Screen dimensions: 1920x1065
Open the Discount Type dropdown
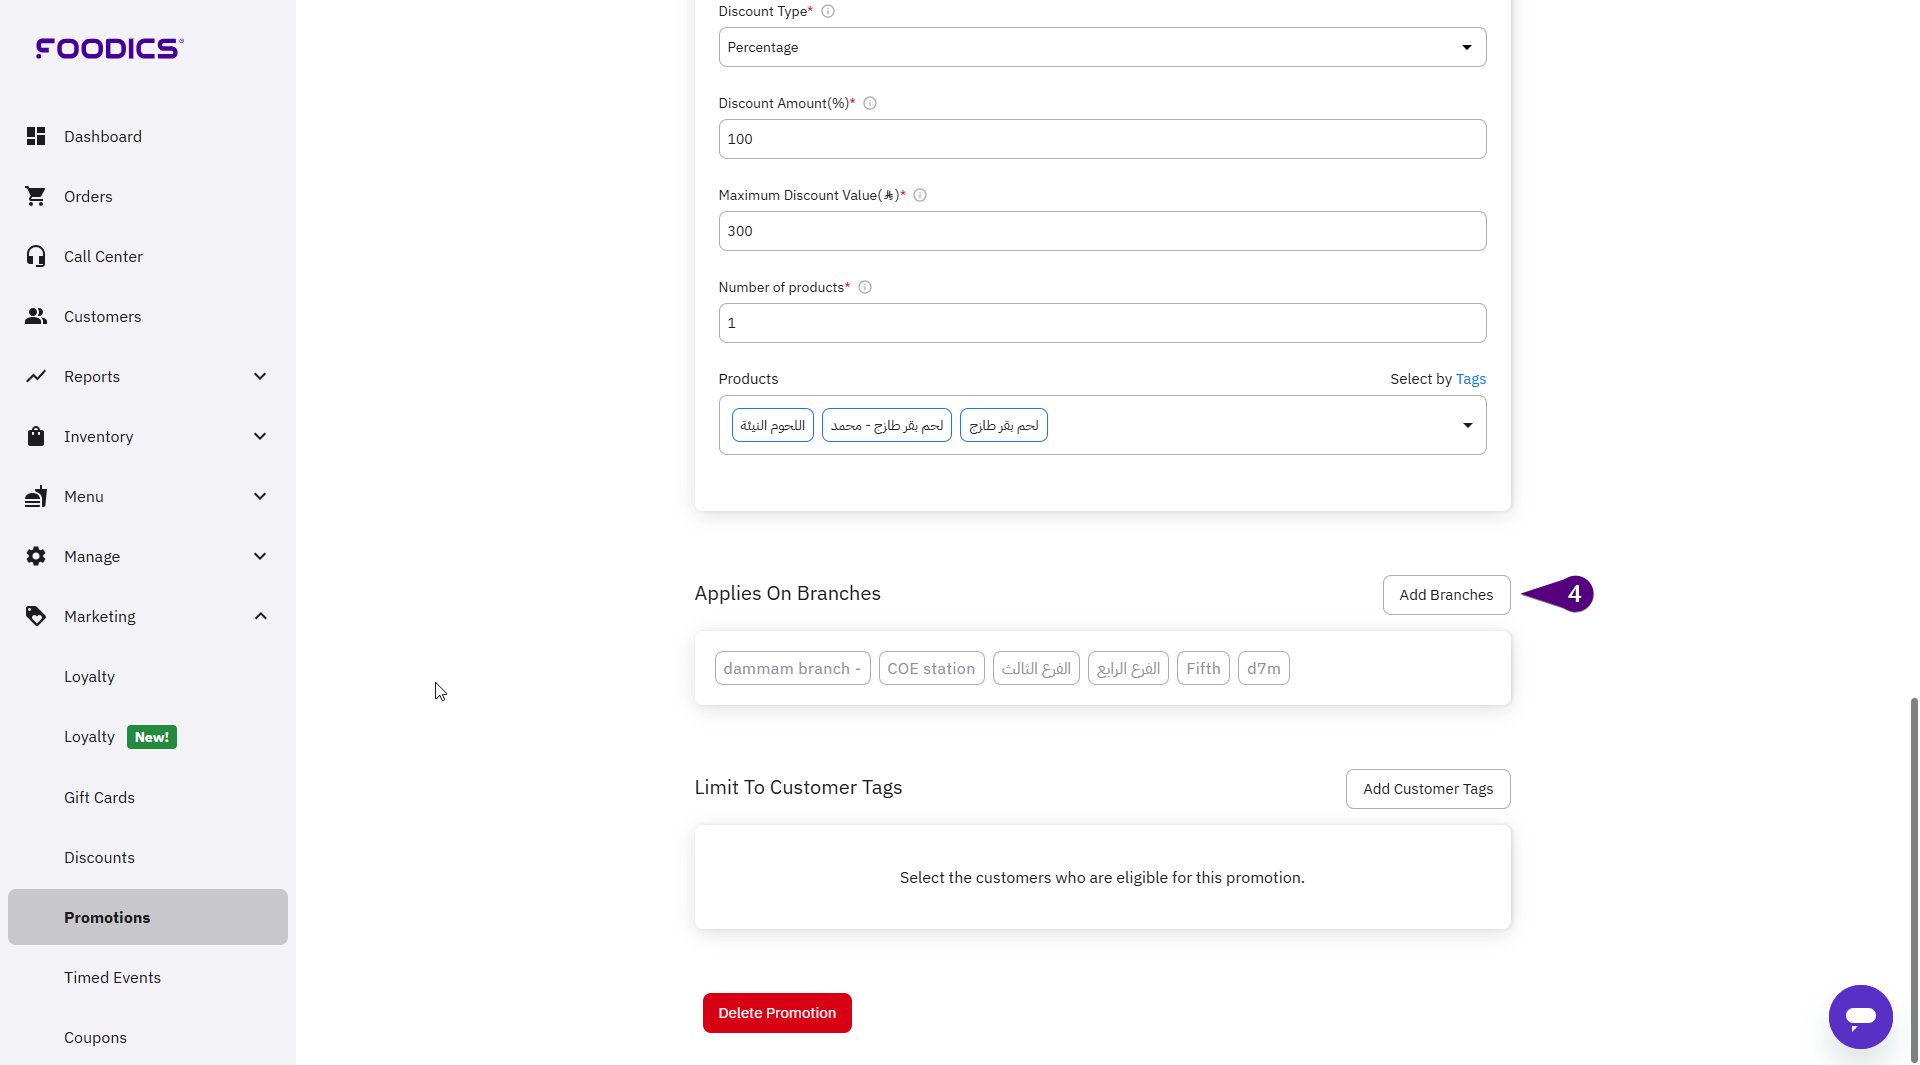click(x=1102, y=47)
